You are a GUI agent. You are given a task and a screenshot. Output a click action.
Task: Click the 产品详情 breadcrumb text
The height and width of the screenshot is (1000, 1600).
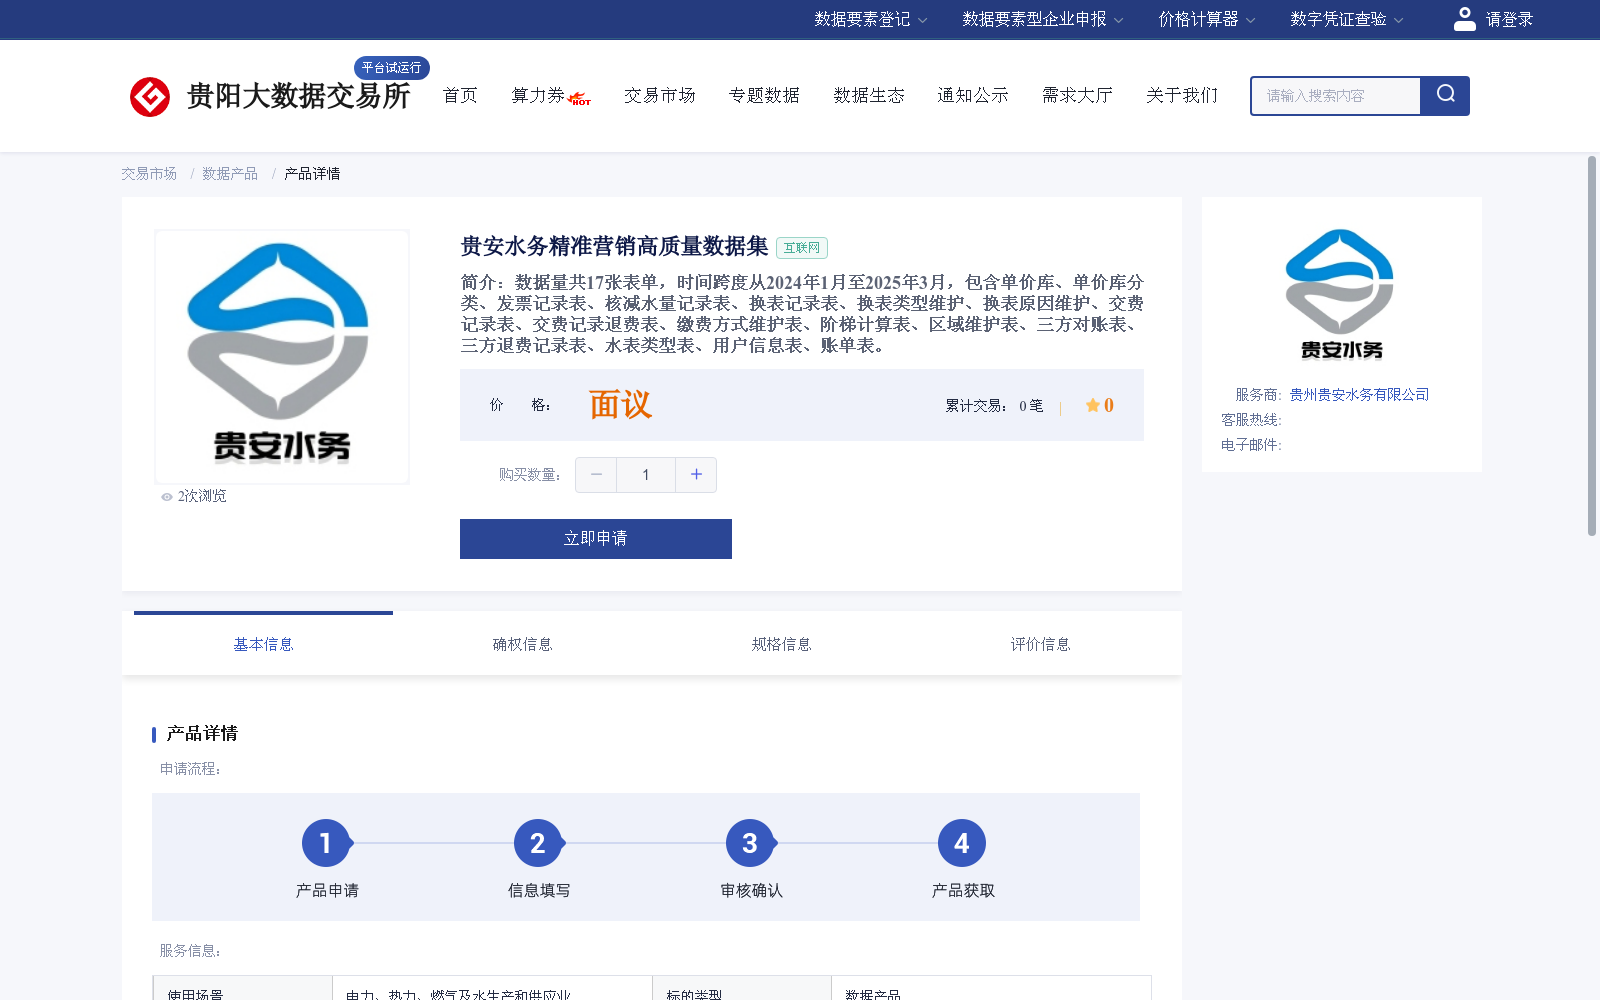tap(312, 174)
